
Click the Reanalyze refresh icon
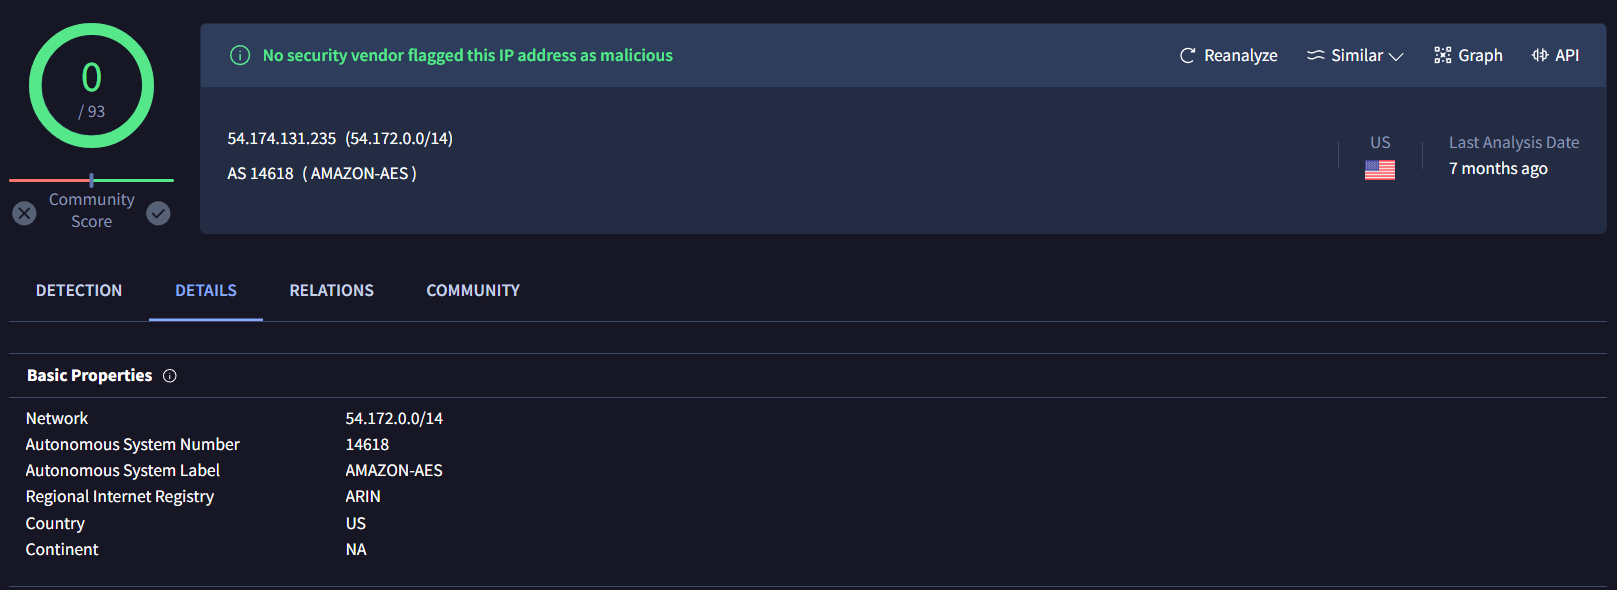tap(1187, 56)
